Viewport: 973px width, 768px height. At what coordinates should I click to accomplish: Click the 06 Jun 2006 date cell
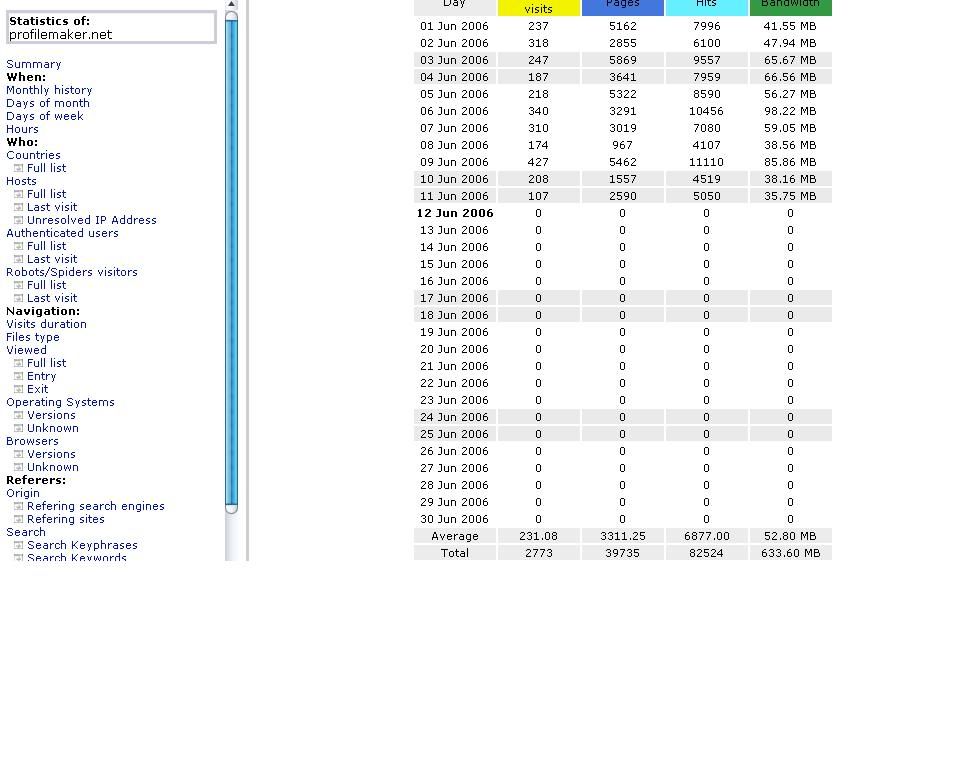pos(454,111)
